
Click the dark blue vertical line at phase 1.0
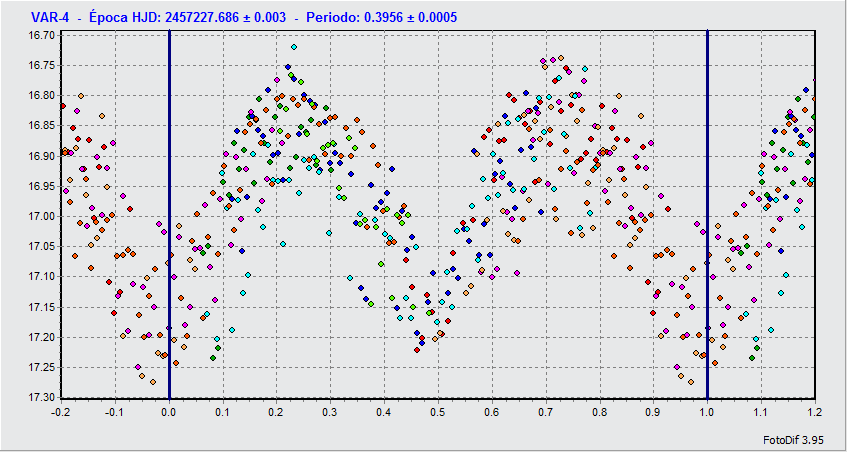coord(707,214)
